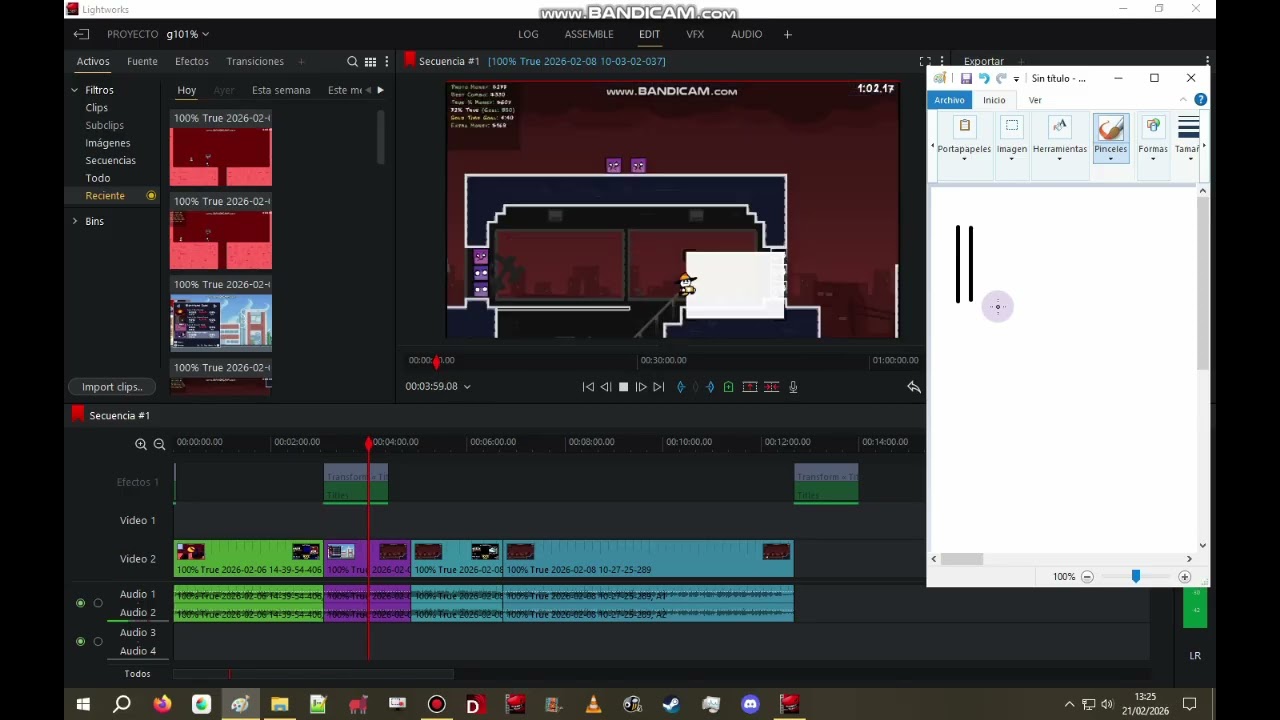Viewport: 1280px width, 720px height.
Task: Mark in point with the blue icon
Action: tap(681, 387)
